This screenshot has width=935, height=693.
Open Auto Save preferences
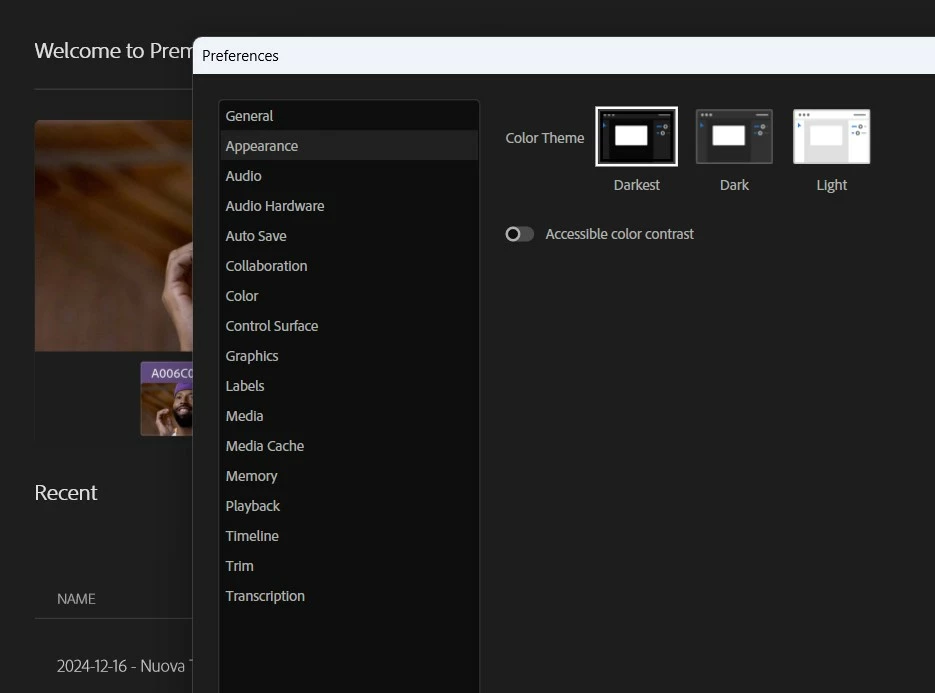point(349,236)
